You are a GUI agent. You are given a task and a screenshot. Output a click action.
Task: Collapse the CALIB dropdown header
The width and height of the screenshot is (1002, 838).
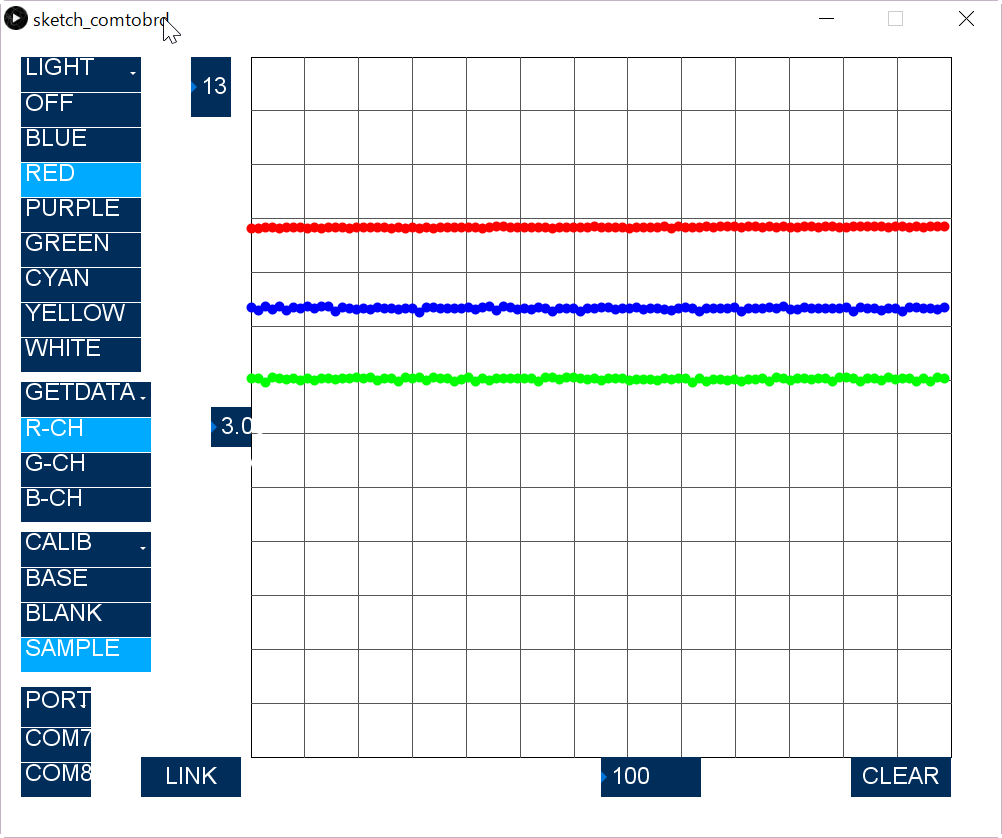(86, 549)
